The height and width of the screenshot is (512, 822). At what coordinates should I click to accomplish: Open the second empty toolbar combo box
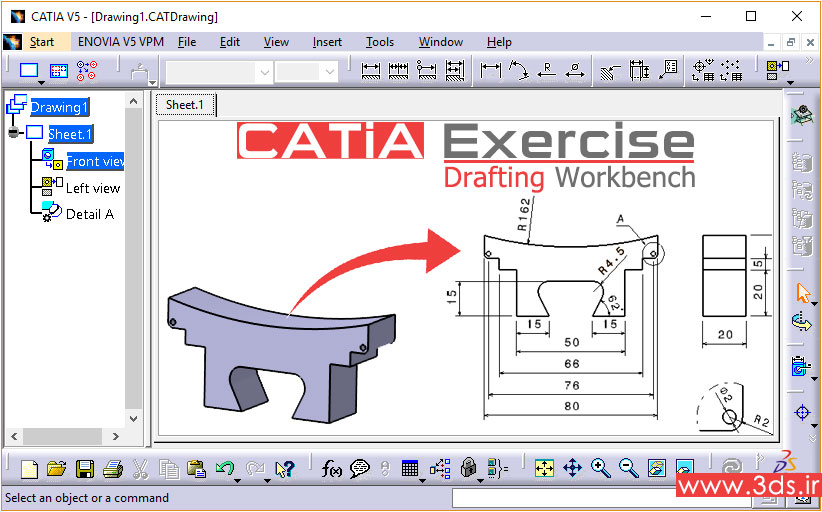click(306, 72)
